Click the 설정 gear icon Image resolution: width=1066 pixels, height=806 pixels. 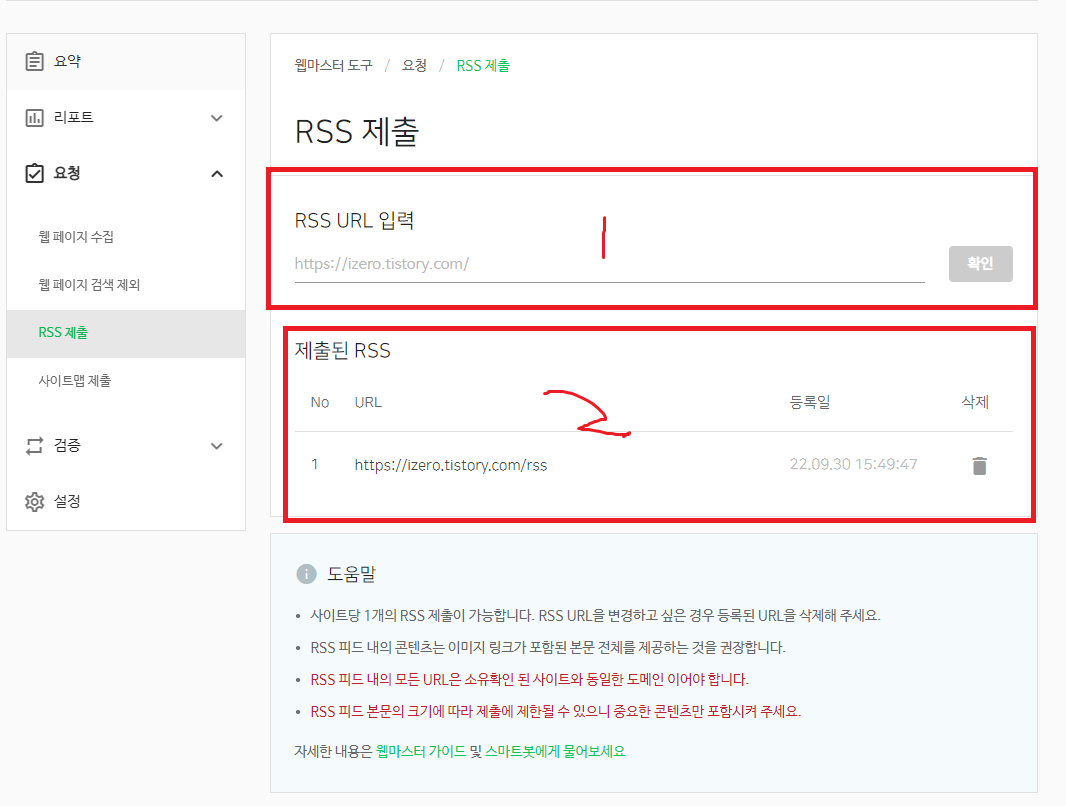[34, 502]
